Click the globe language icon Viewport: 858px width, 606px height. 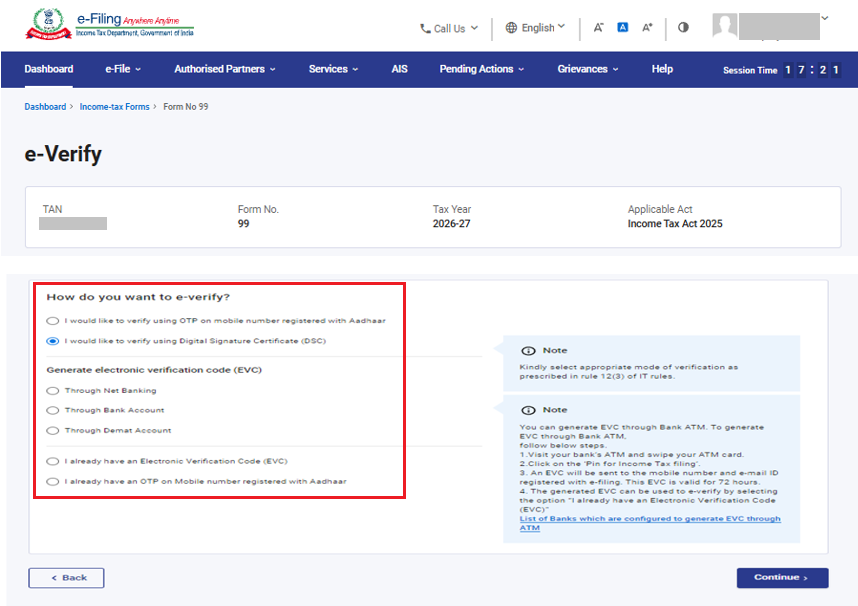[511, 28]
